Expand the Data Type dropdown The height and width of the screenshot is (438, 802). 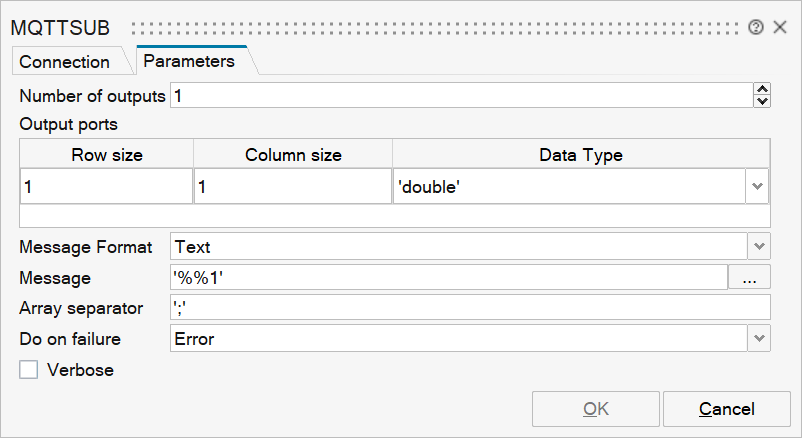[x=757, y=186]
